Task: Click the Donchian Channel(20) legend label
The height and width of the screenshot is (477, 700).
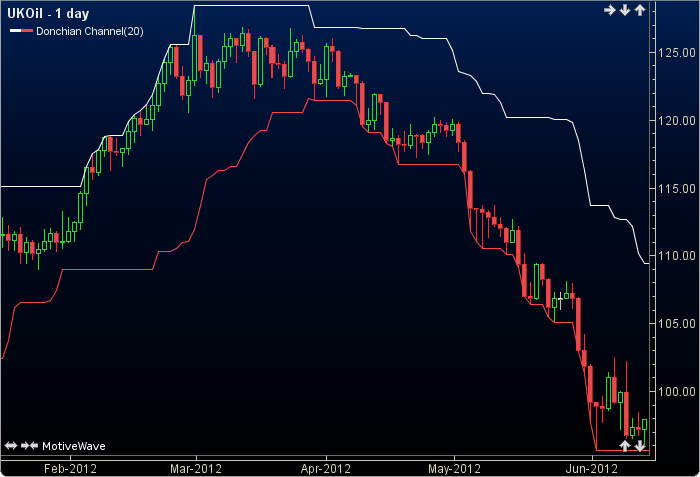Action: 90,31
